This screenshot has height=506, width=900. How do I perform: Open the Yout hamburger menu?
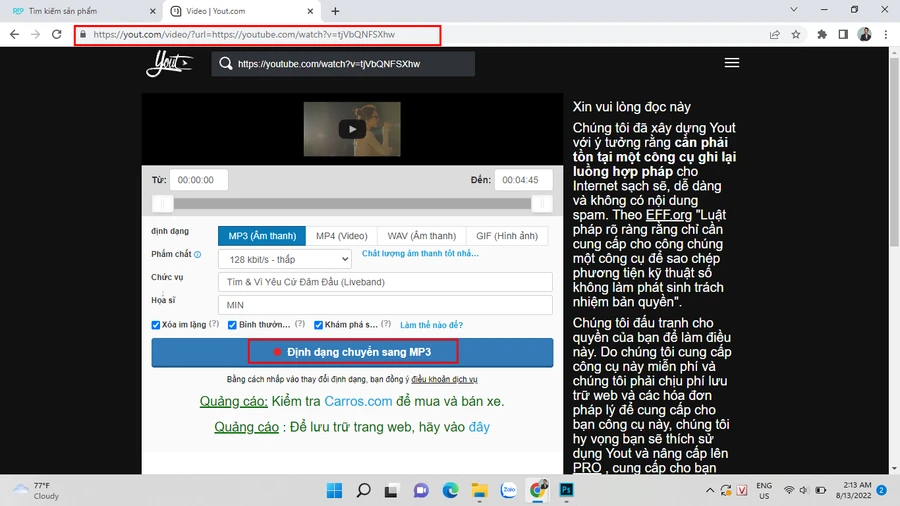click(x=732, y=63)
